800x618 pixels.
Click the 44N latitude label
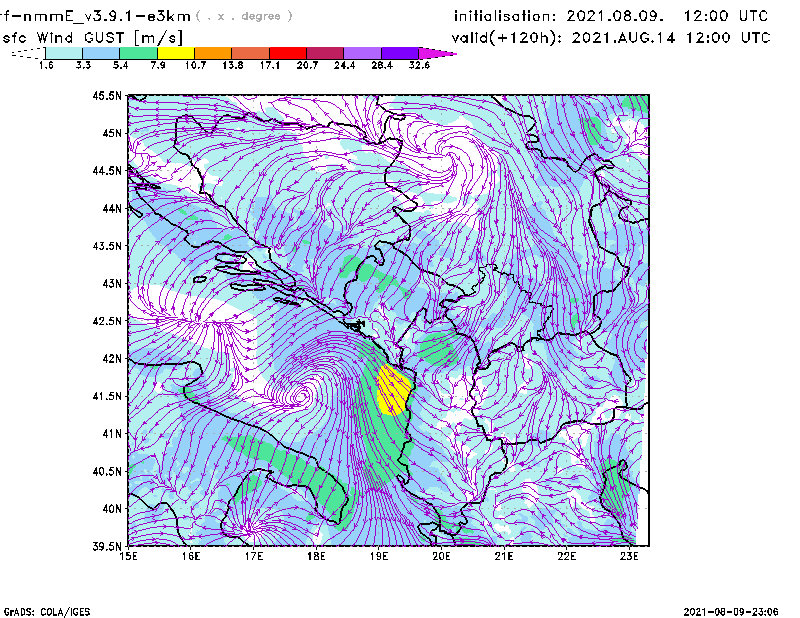112,208
